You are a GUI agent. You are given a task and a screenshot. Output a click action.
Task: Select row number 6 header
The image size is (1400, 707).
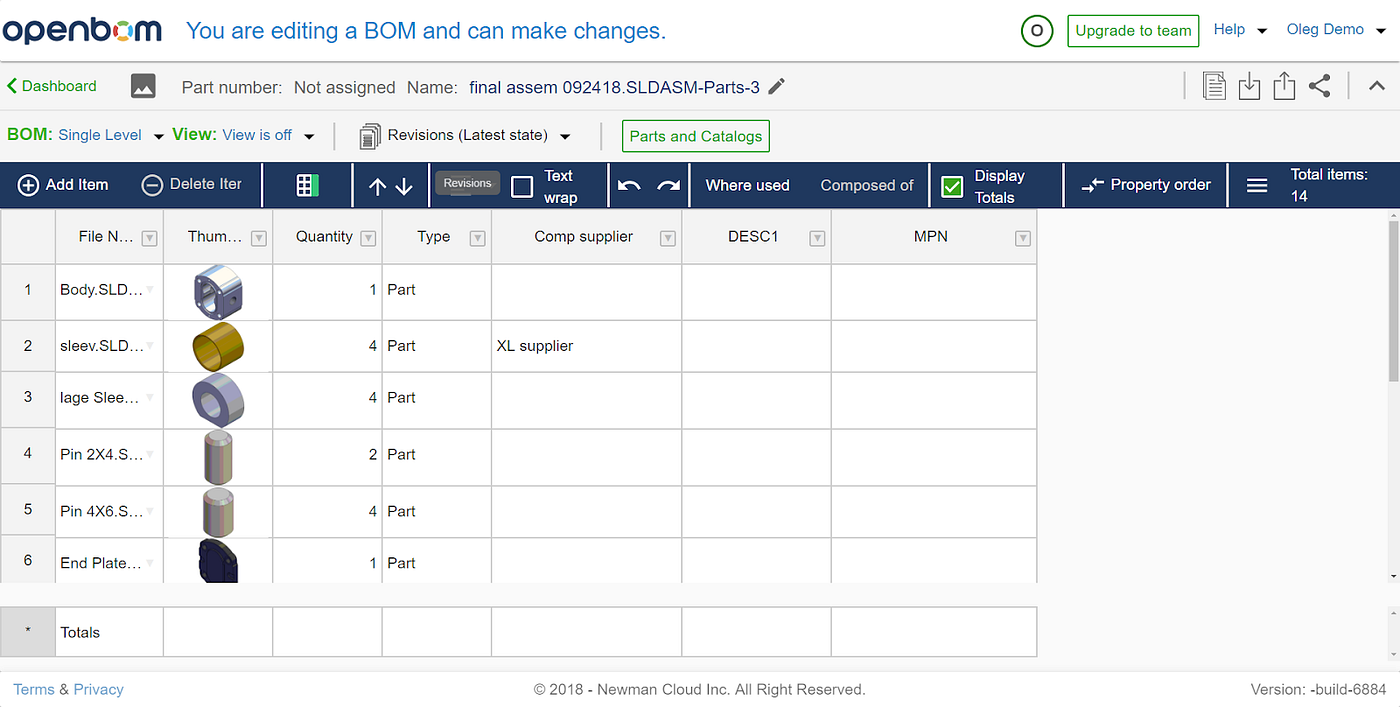click(x=28, y=560)
